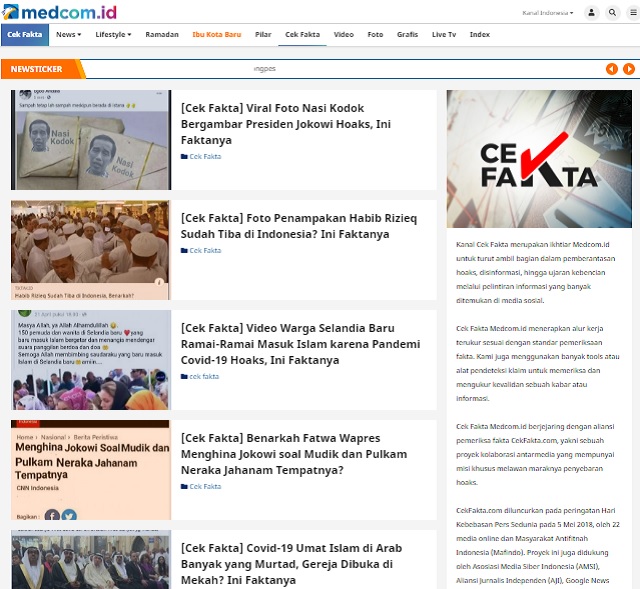
Task: Click the medcom.id logo
Action: (x=59, y=12)
